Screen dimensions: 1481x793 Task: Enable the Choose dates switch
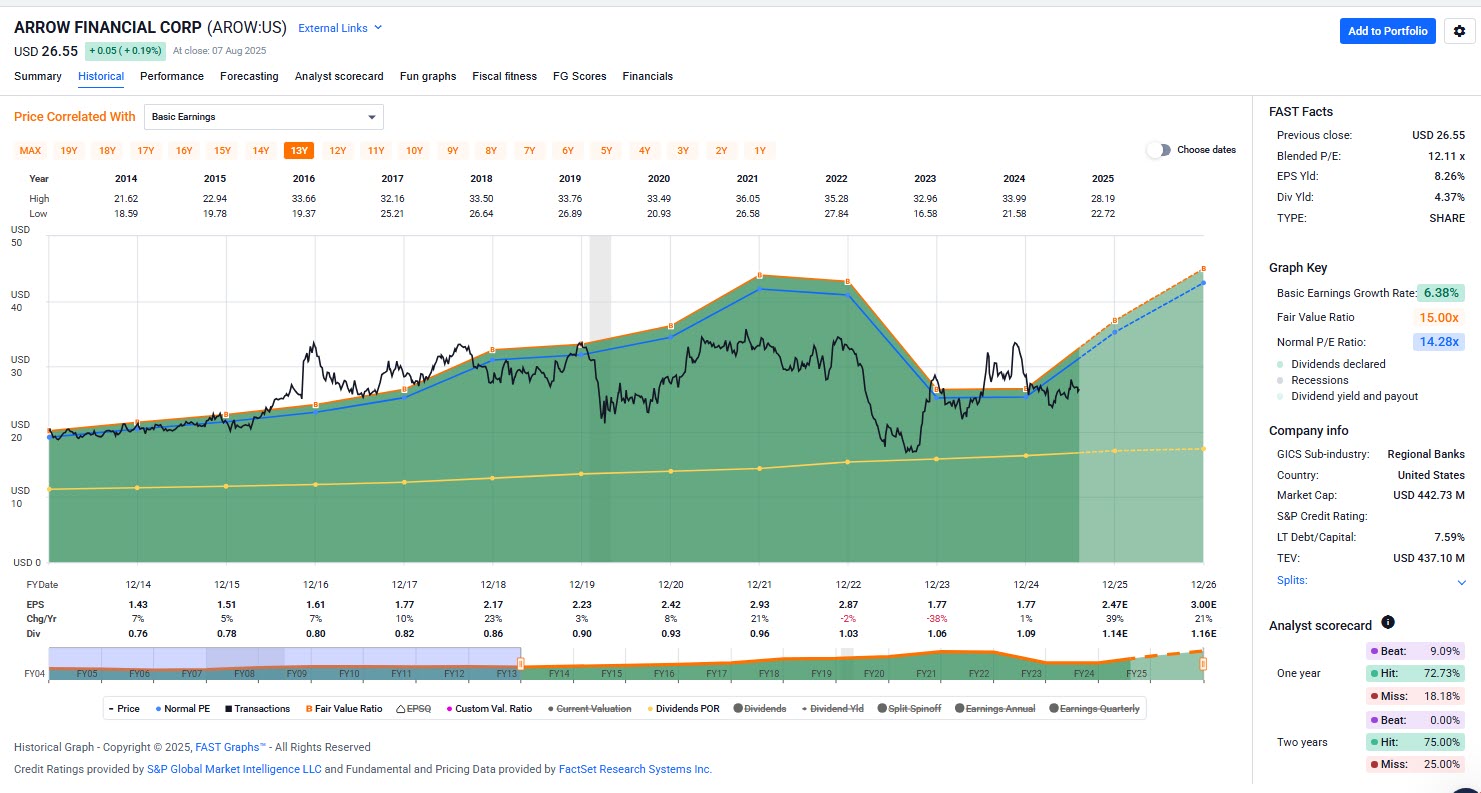(x=1159, y=150)
